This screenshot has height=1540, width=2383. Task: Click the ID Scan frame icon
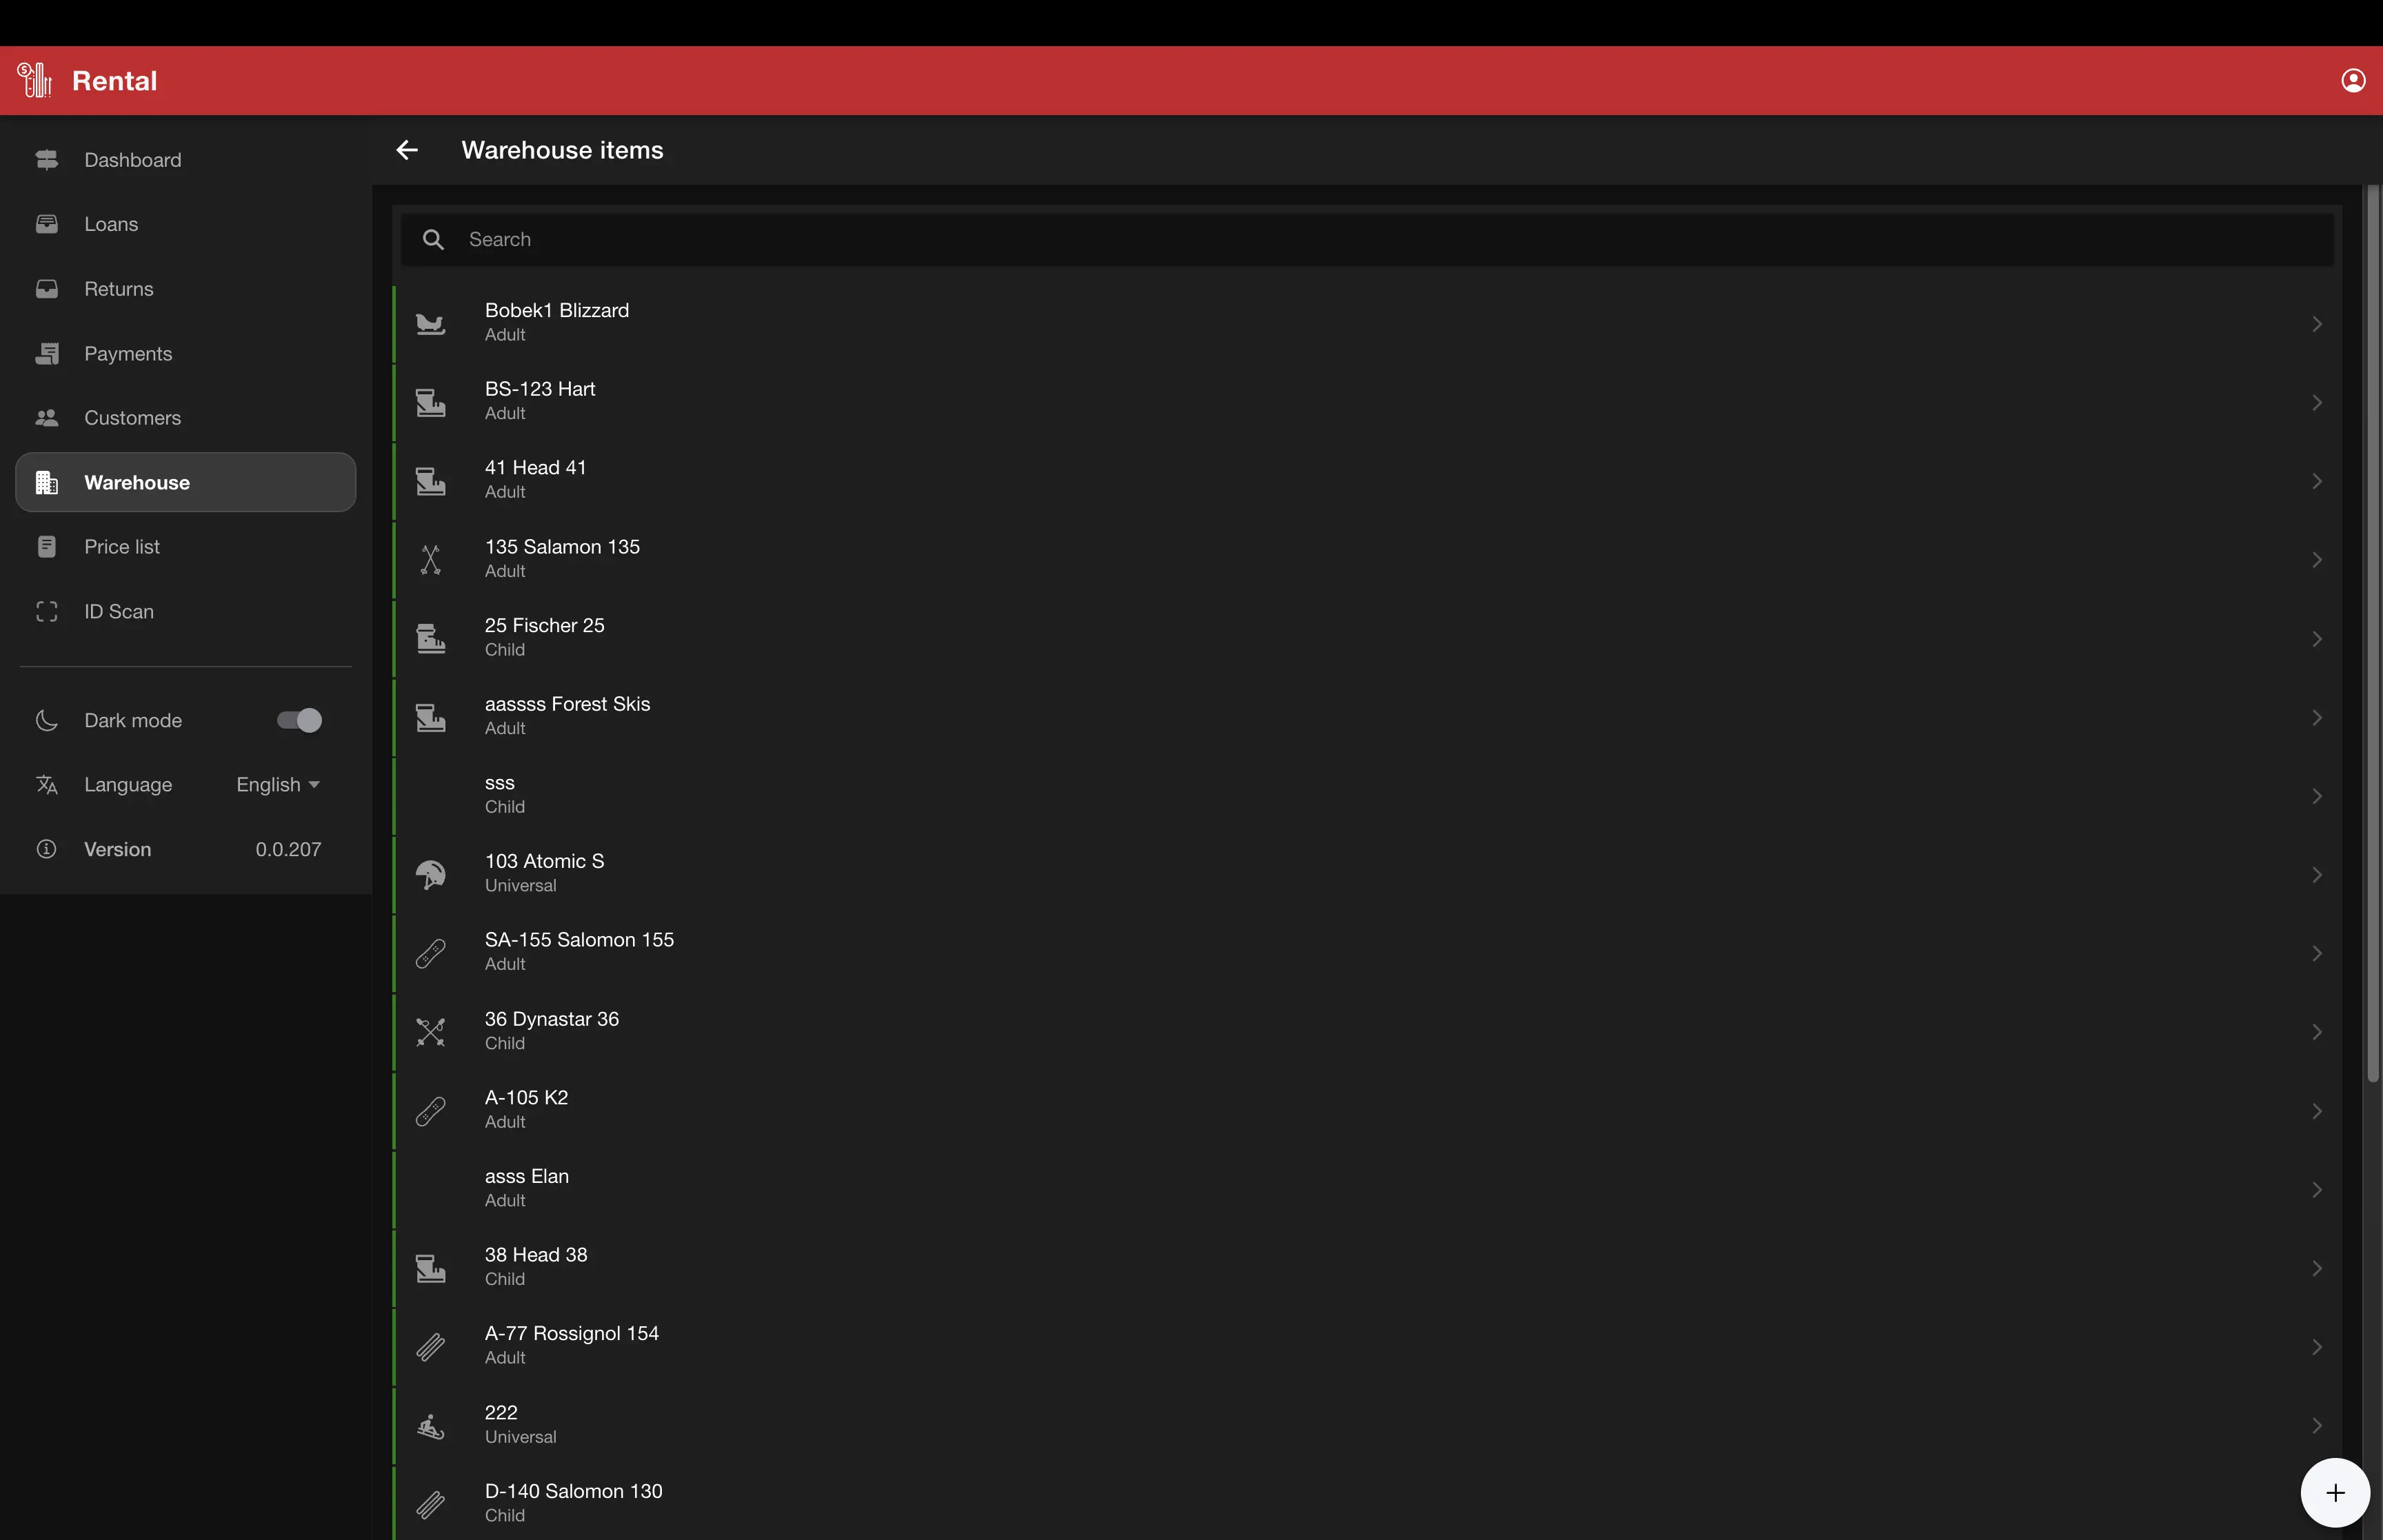click(x=47, y=611)
